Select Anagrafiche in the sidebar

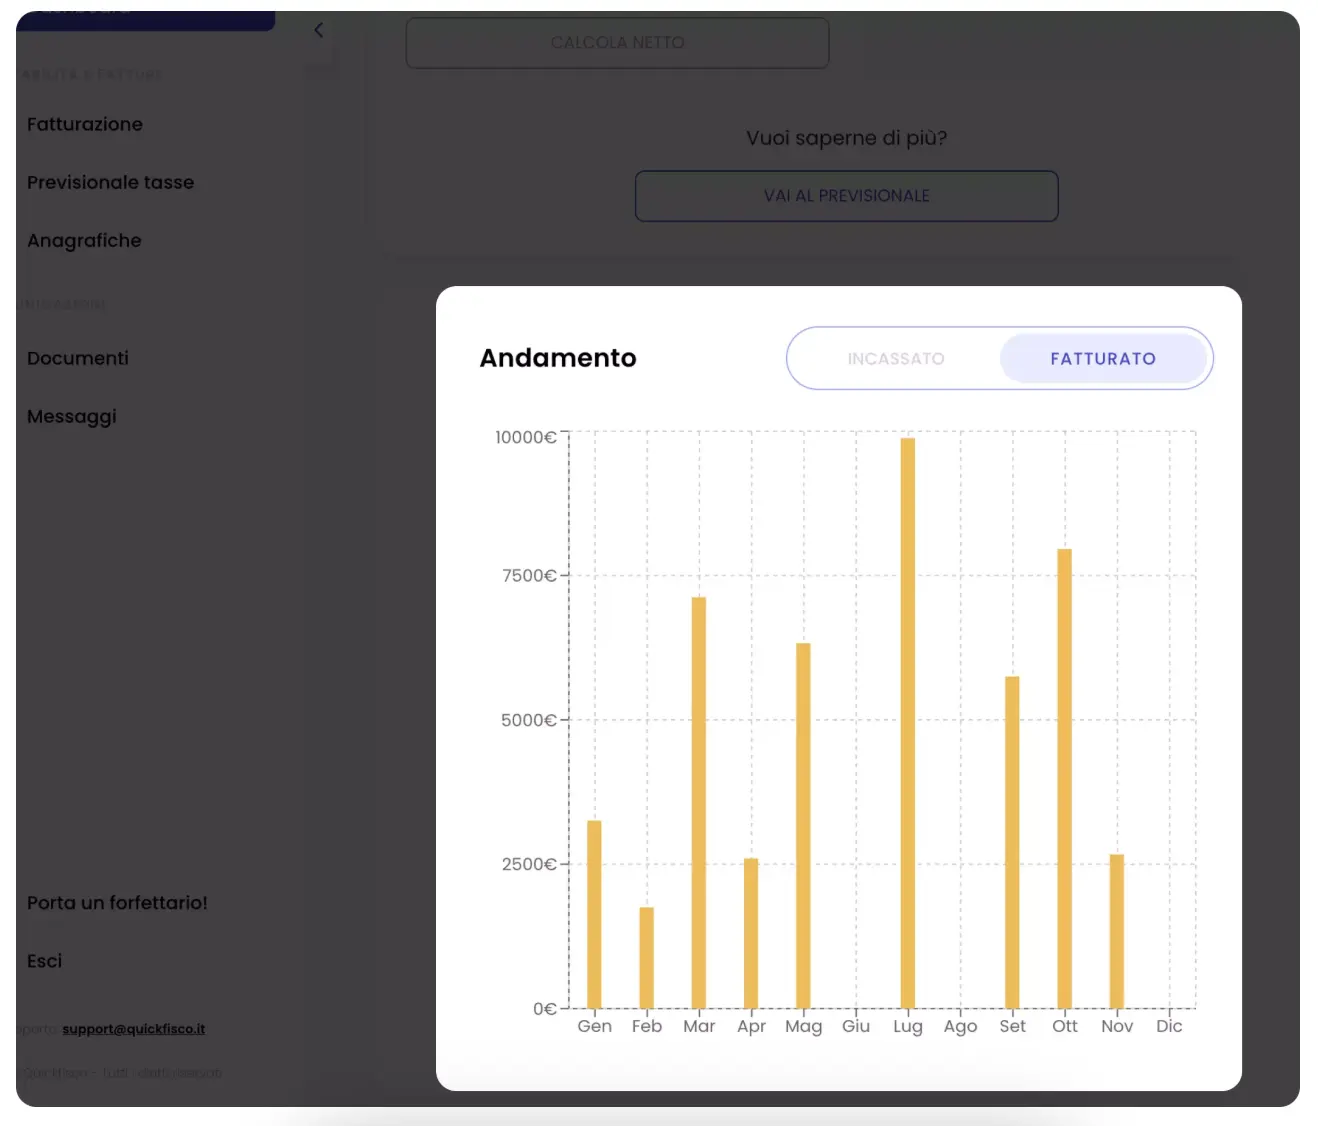[84, 240]
